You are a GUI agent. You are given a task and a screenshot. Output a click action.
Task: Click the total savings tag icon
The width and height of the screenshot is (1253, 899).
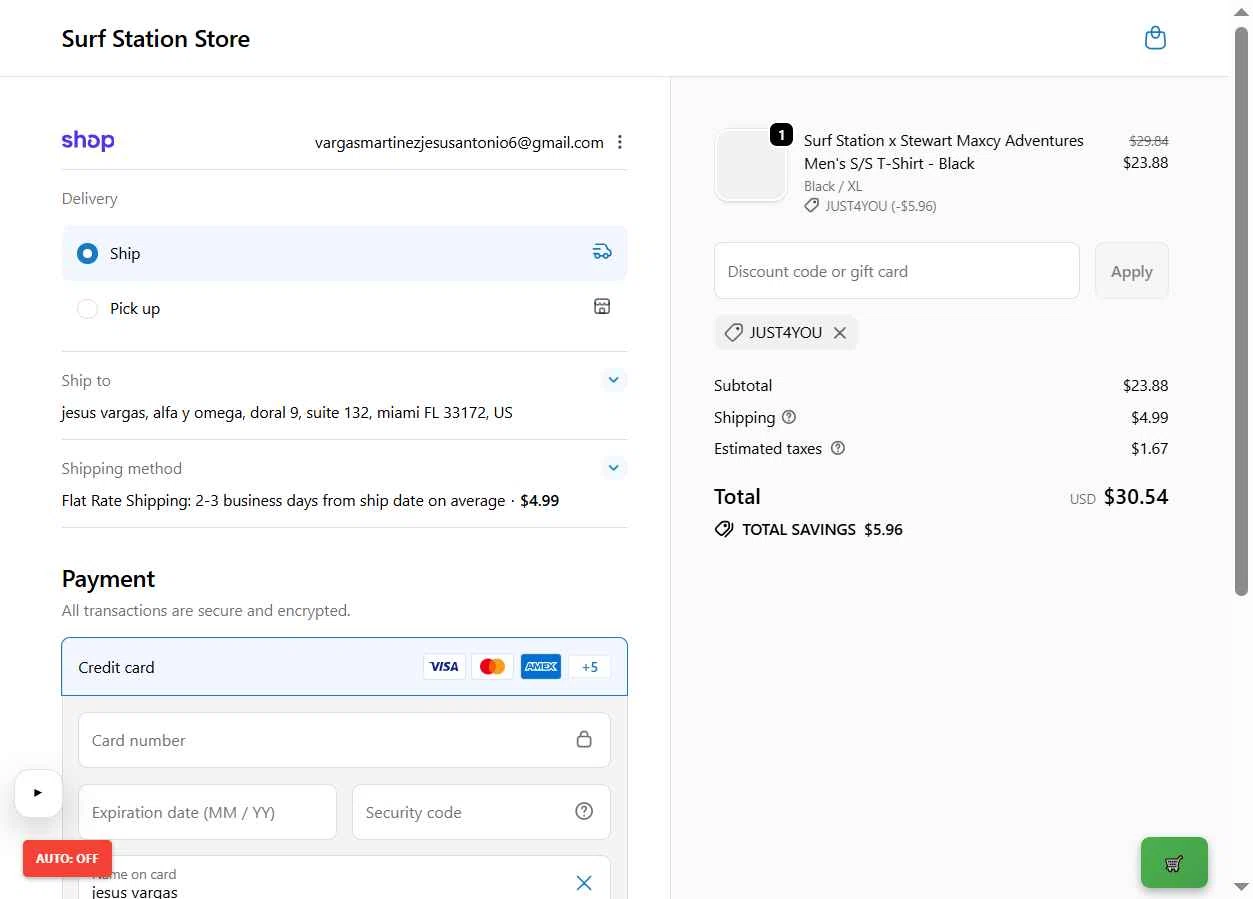724,529
